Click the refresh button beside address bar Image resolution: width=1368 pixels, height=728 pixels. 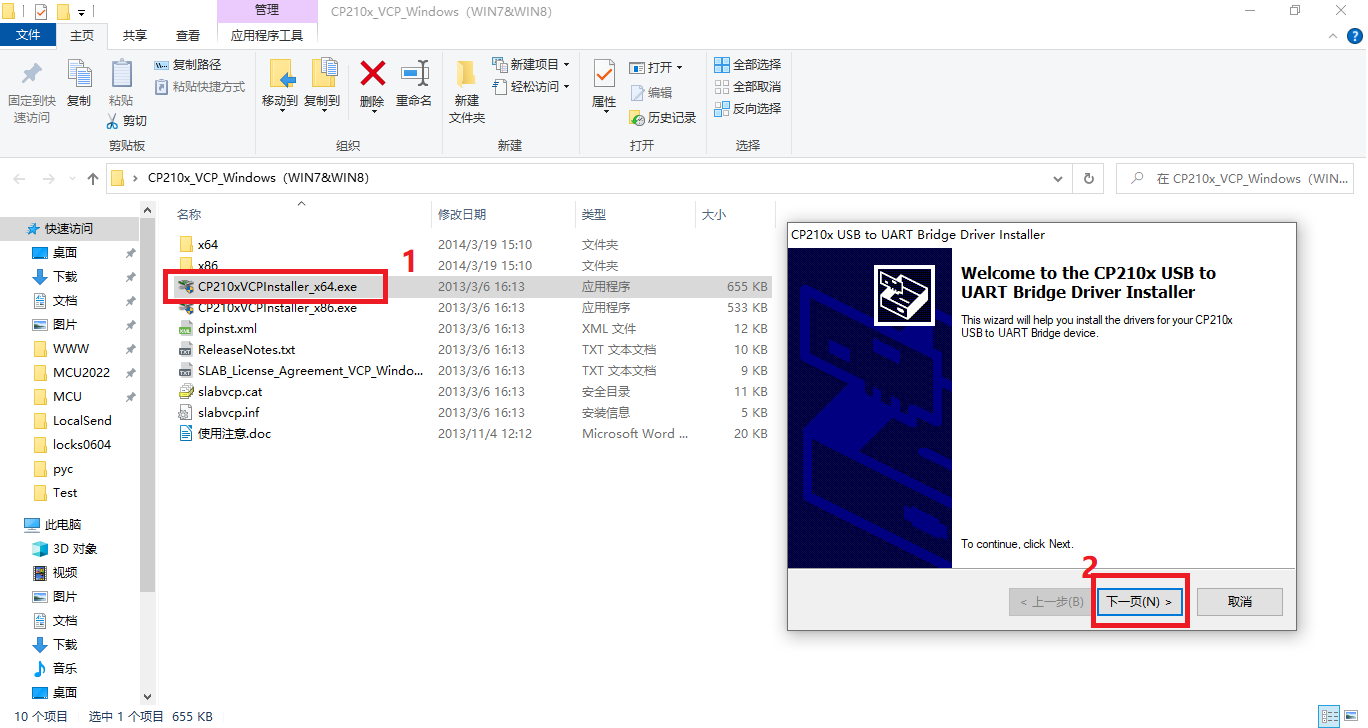(x=1089, y=179)
